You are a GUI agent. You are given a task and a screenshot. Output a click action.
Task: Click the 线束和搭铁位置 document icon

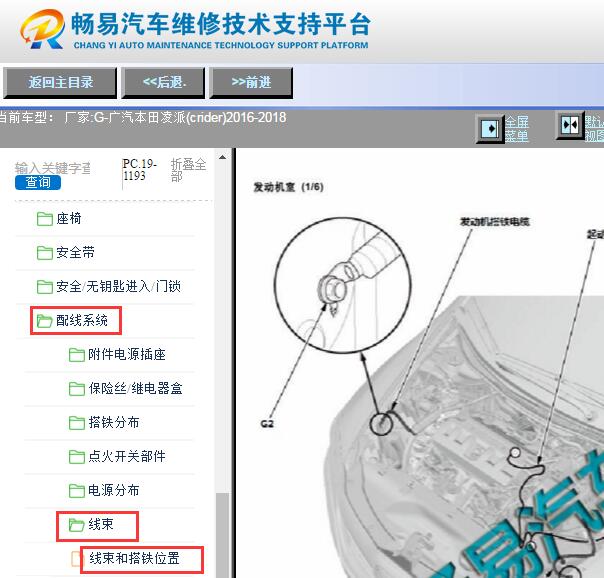(x=76, y=559)
